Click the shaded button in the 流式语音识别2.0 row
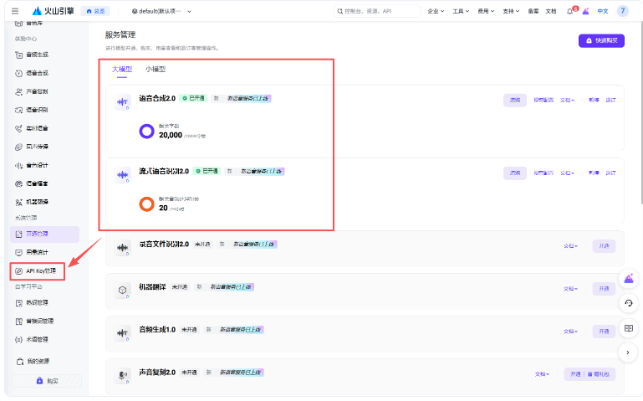This screenshot has height=401, width=643. pyautogui.click(x=515, y=173)
